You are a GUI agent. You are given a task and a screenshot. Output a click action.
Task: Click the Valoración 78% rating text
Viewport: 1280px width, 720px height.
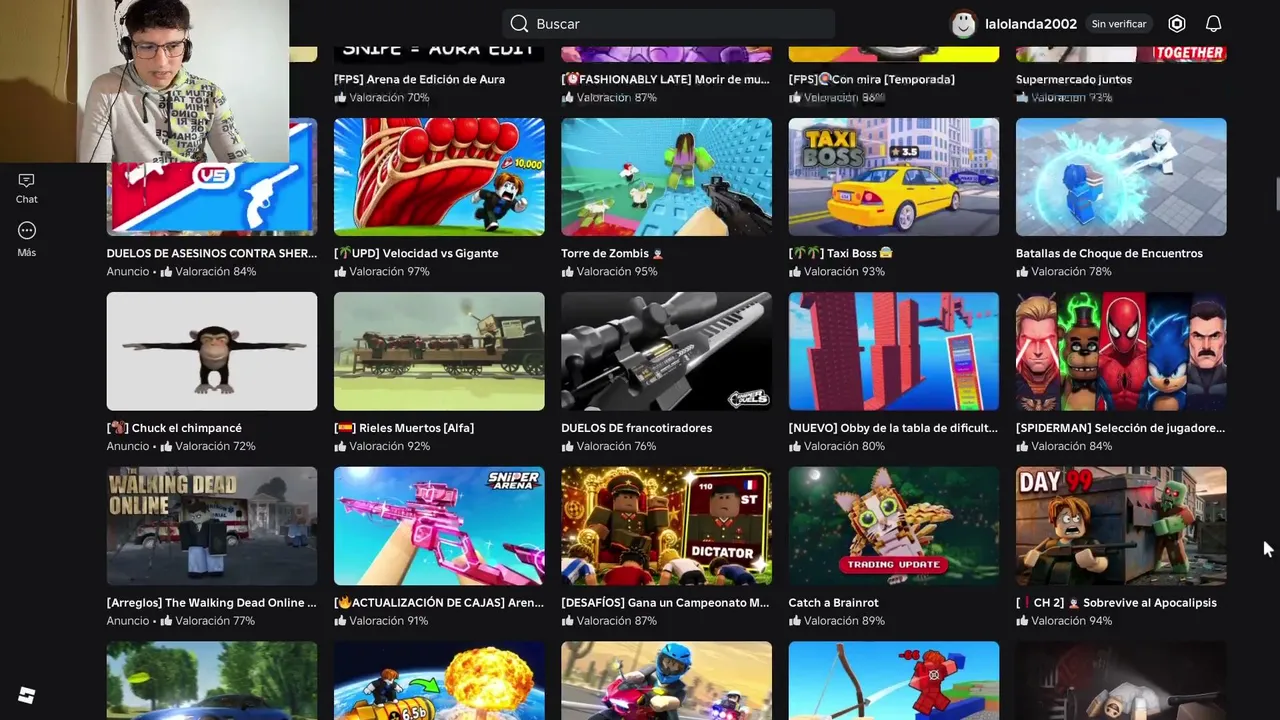pyautogui.click(x=1072, y=272)
